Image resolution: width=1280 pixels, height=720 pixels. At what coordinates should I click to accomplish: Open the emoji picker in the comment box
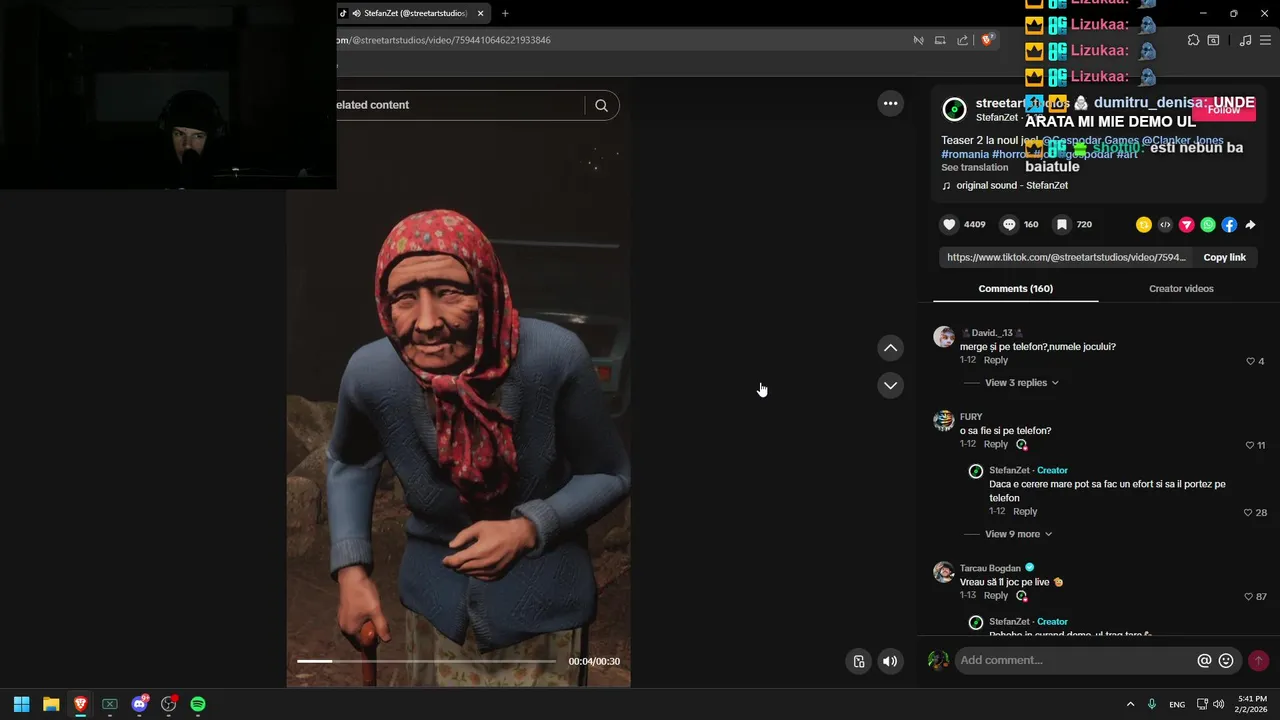(x=1226, y=661)
